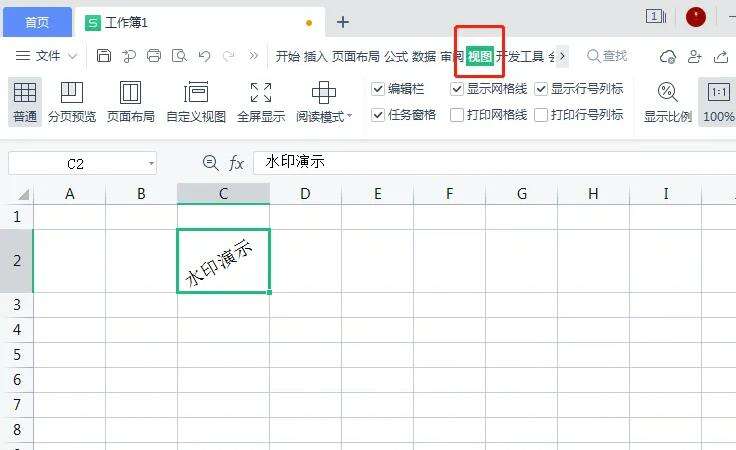
Task: Click the collaboration person icon
Action: [694, 57]
